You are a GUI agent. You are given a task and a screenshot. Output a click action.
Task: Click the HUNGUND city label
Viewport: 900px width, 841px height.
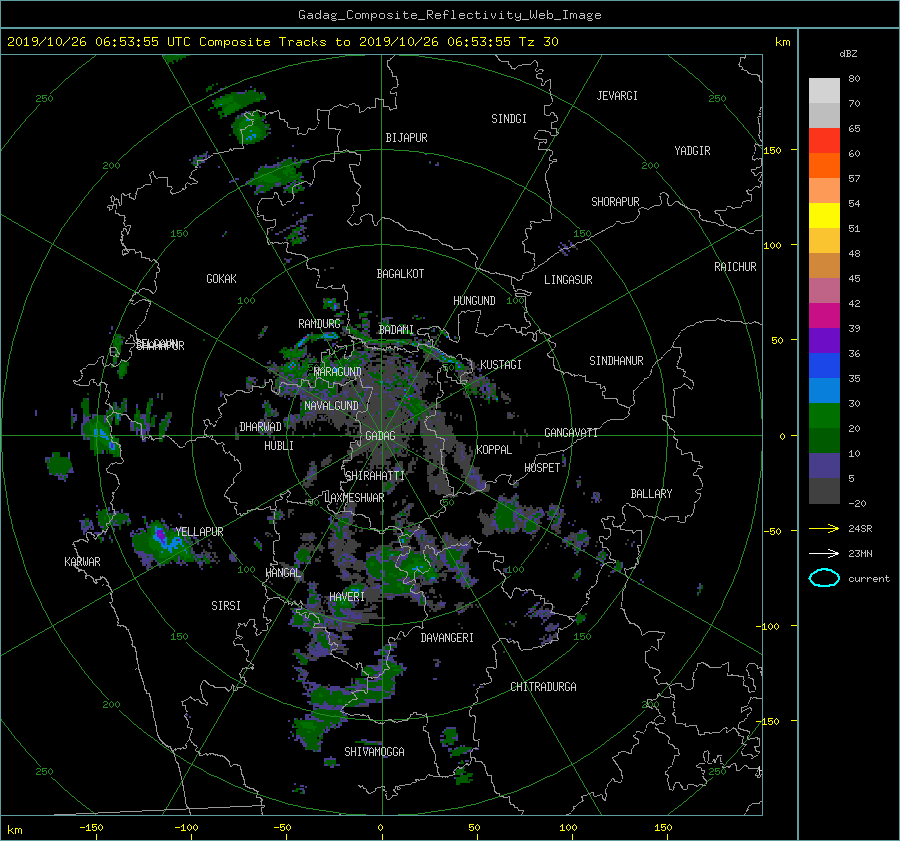[474, 301]
